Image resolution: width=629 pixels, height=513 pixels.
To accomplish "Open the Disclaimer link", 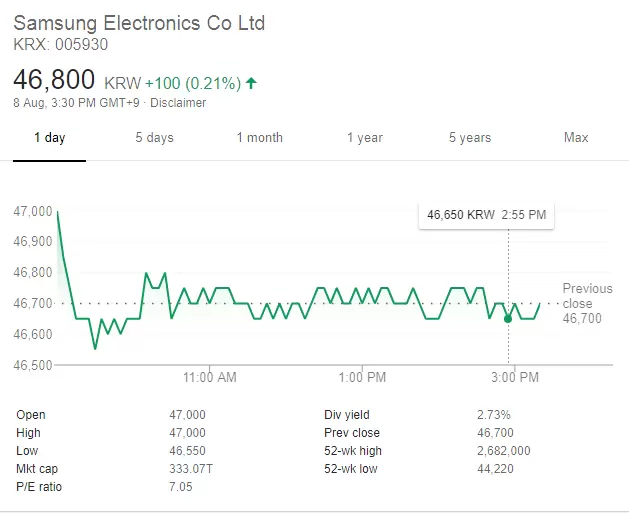I will click(x=180, y=103).
